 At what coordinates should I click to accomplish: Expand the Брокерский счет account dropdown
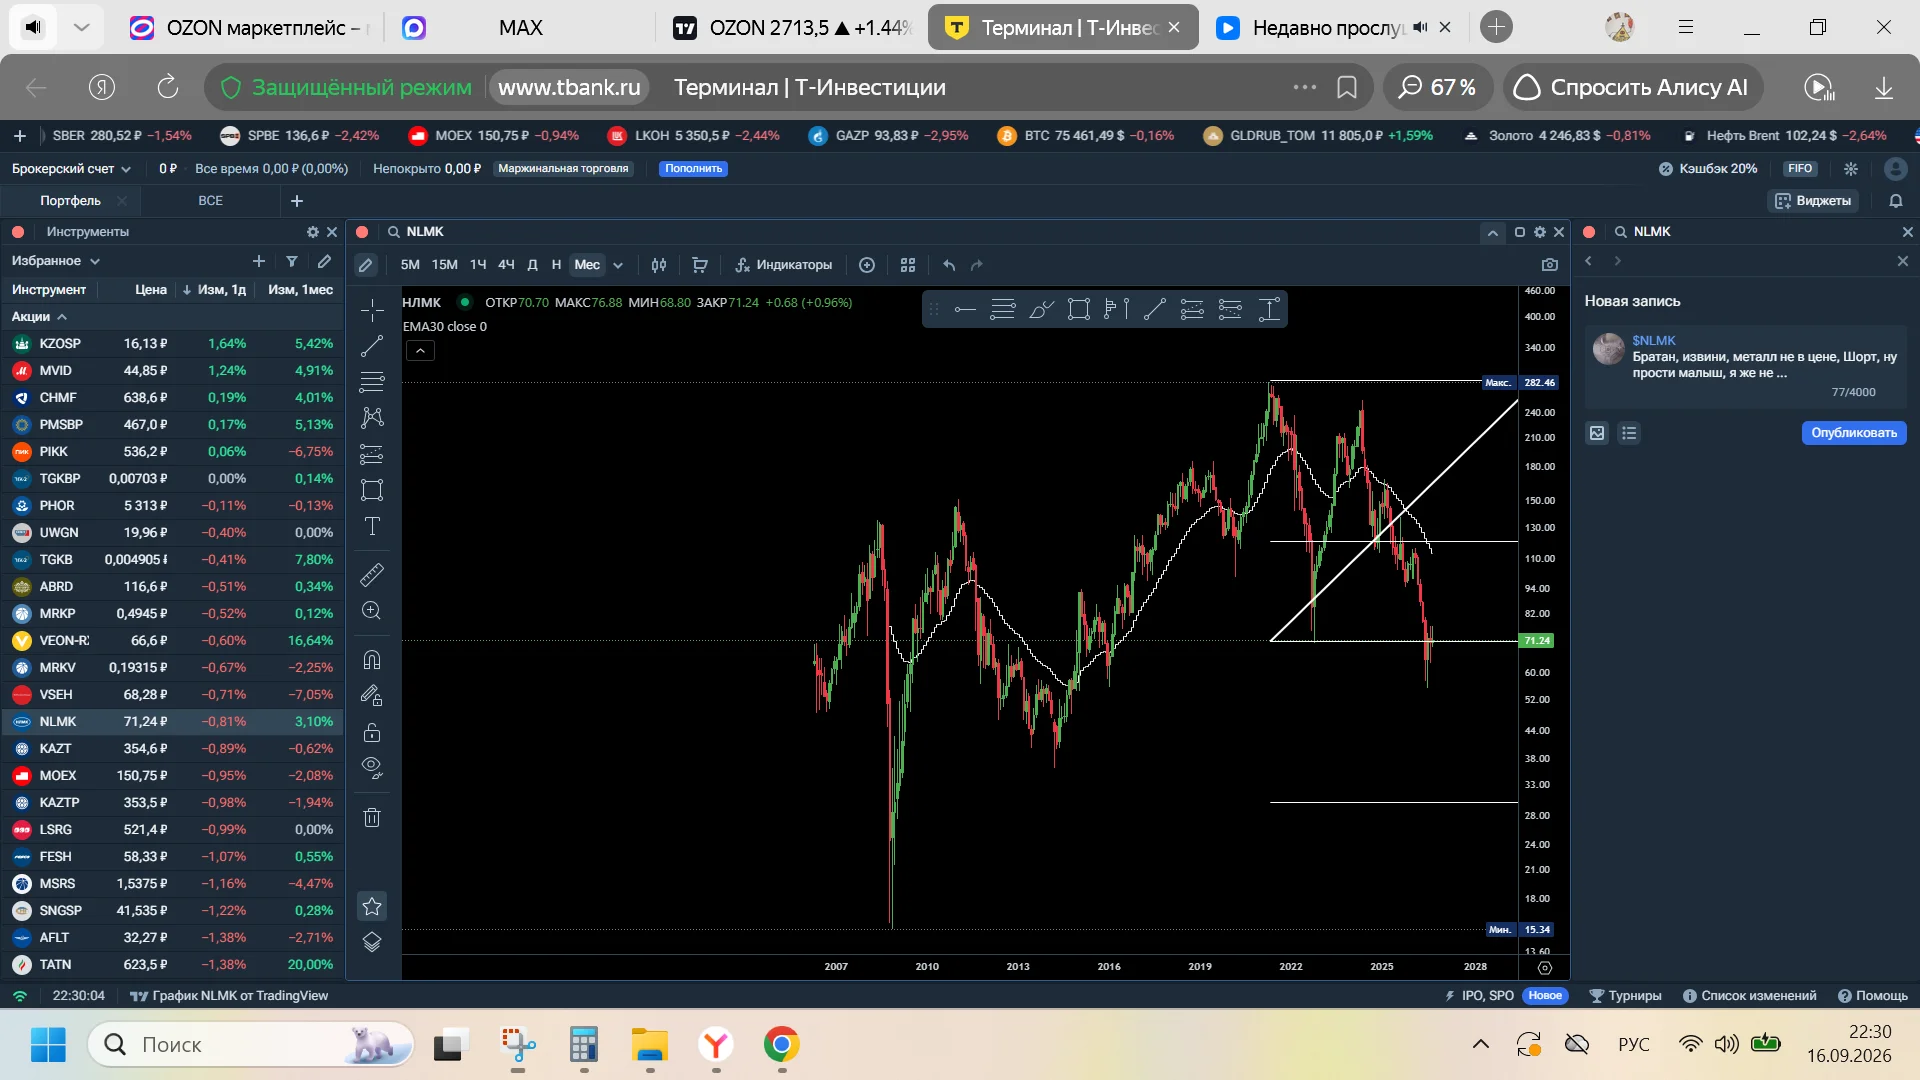(71, 169)
